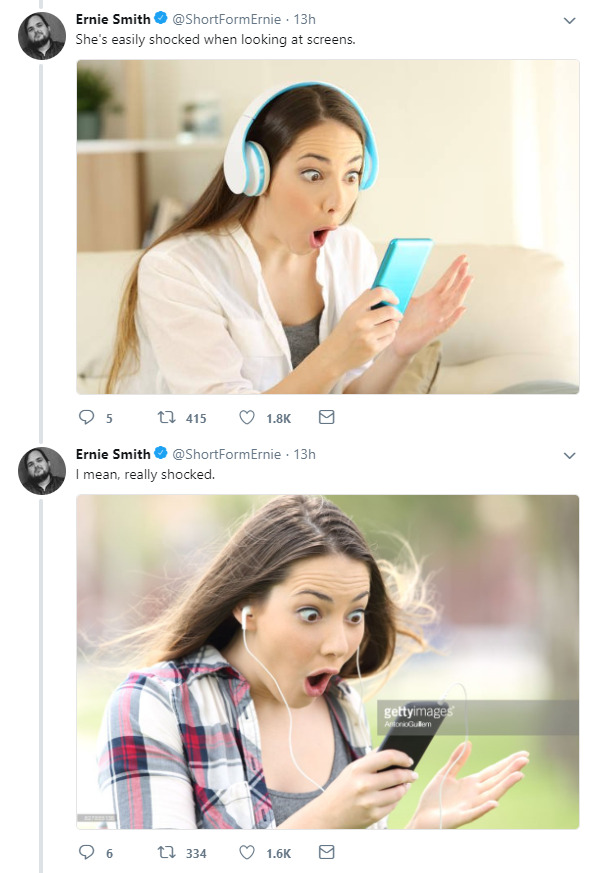The width and height of the screenshot is (610, 873).
Task: Click Ernie Smith's profile picture on second tweet
Action: [42, 471]
